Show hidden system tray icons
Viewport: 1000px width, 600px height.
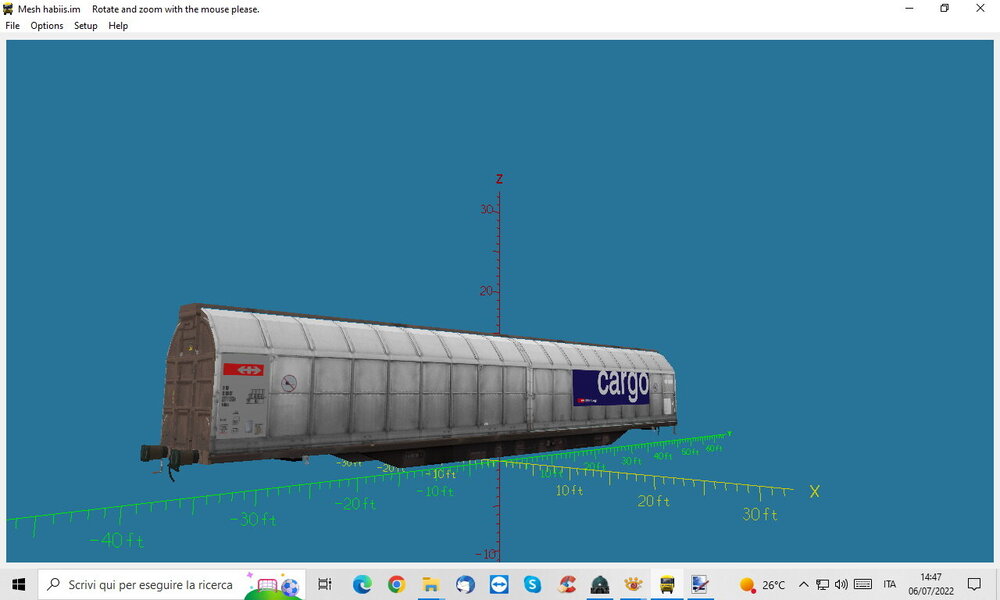click(x=804, y=584)
